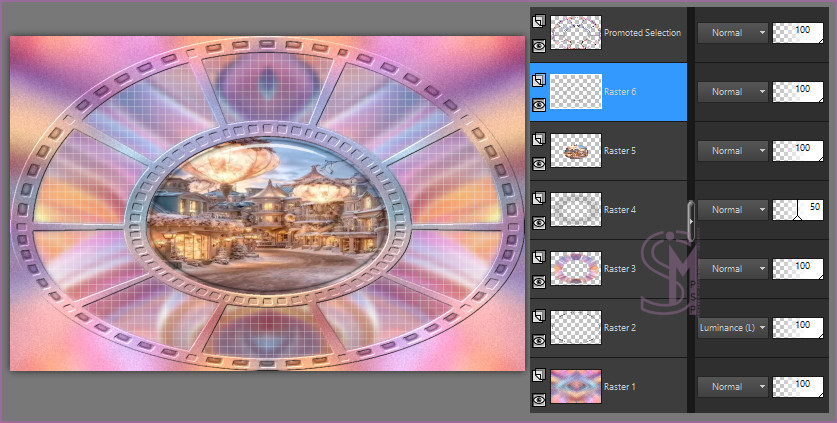837x423 pixels.
Task: Open blend mode dropdown for Raster 6
Action: click(x=732, y=91)
